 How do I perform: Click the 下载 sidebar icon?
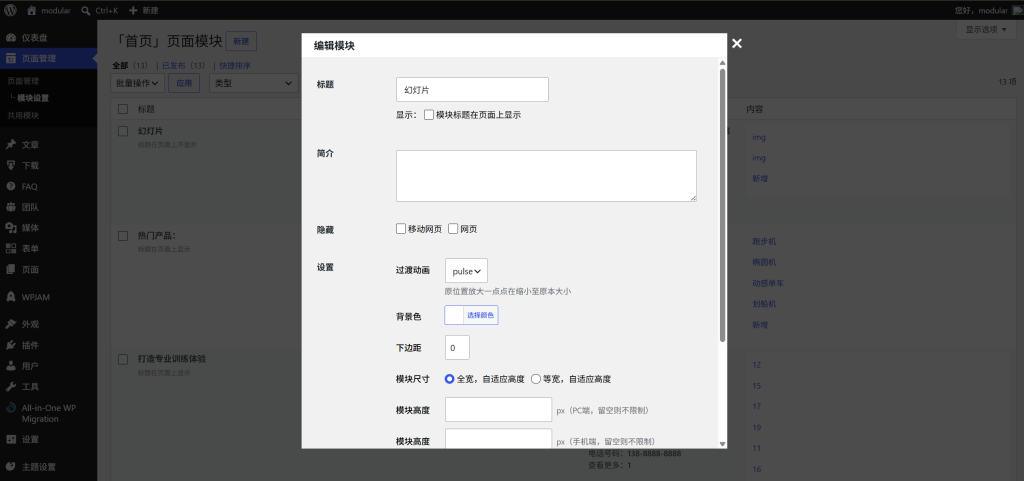[10, 166]
